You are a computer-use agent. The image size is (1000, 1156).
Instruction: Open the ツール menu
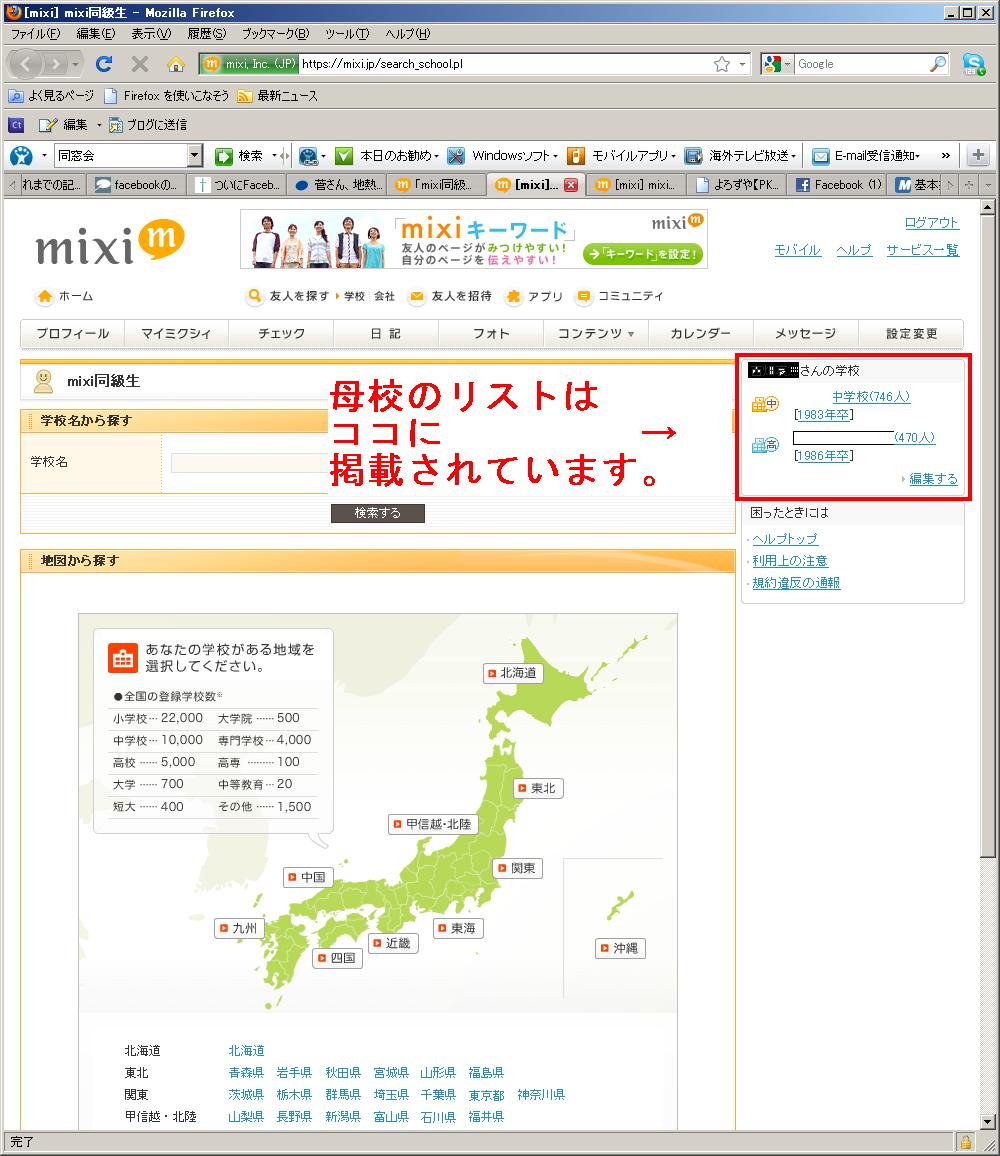coord(347,34)
